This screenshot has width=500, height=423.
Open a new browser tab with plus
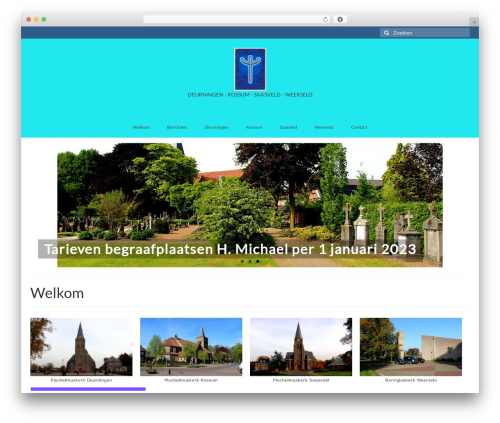click(474, 22)
